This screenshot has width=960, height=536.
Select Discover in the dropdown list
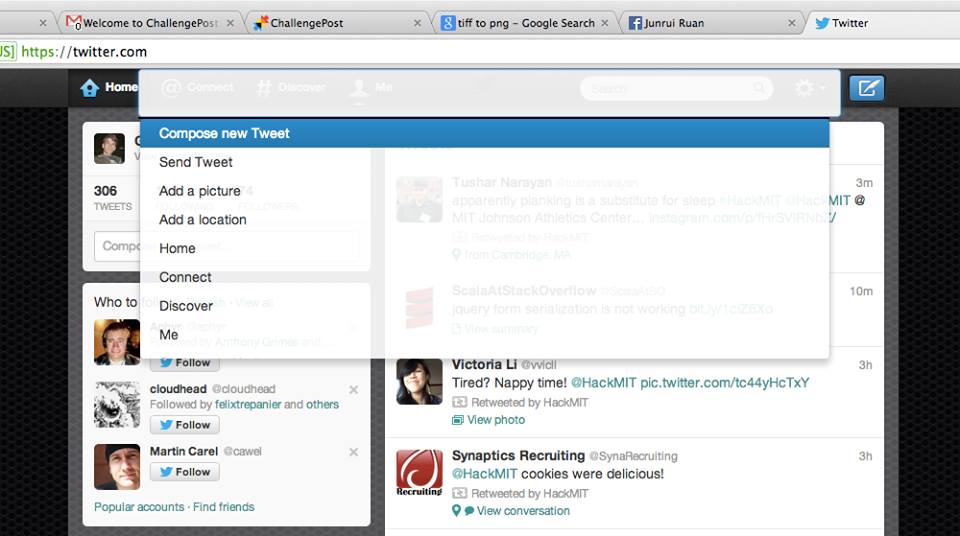point(484,306)
